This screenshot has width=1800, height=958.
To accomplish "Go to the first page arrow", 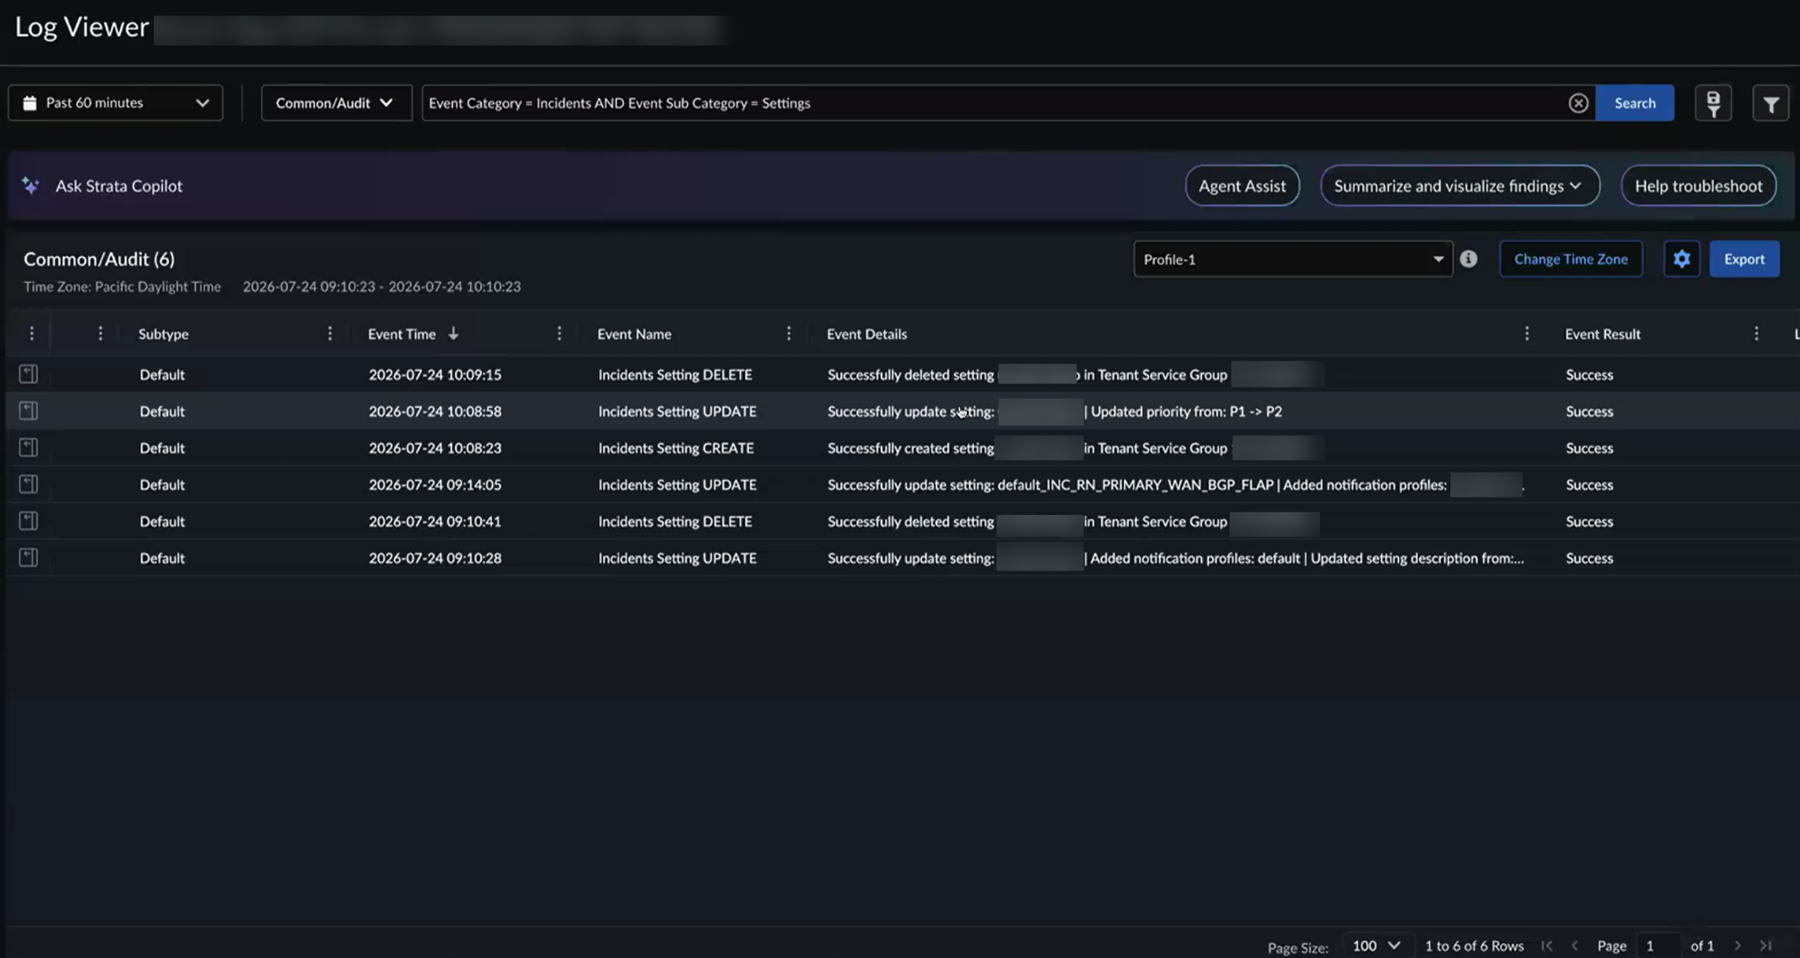I will tap(1547, 946).
